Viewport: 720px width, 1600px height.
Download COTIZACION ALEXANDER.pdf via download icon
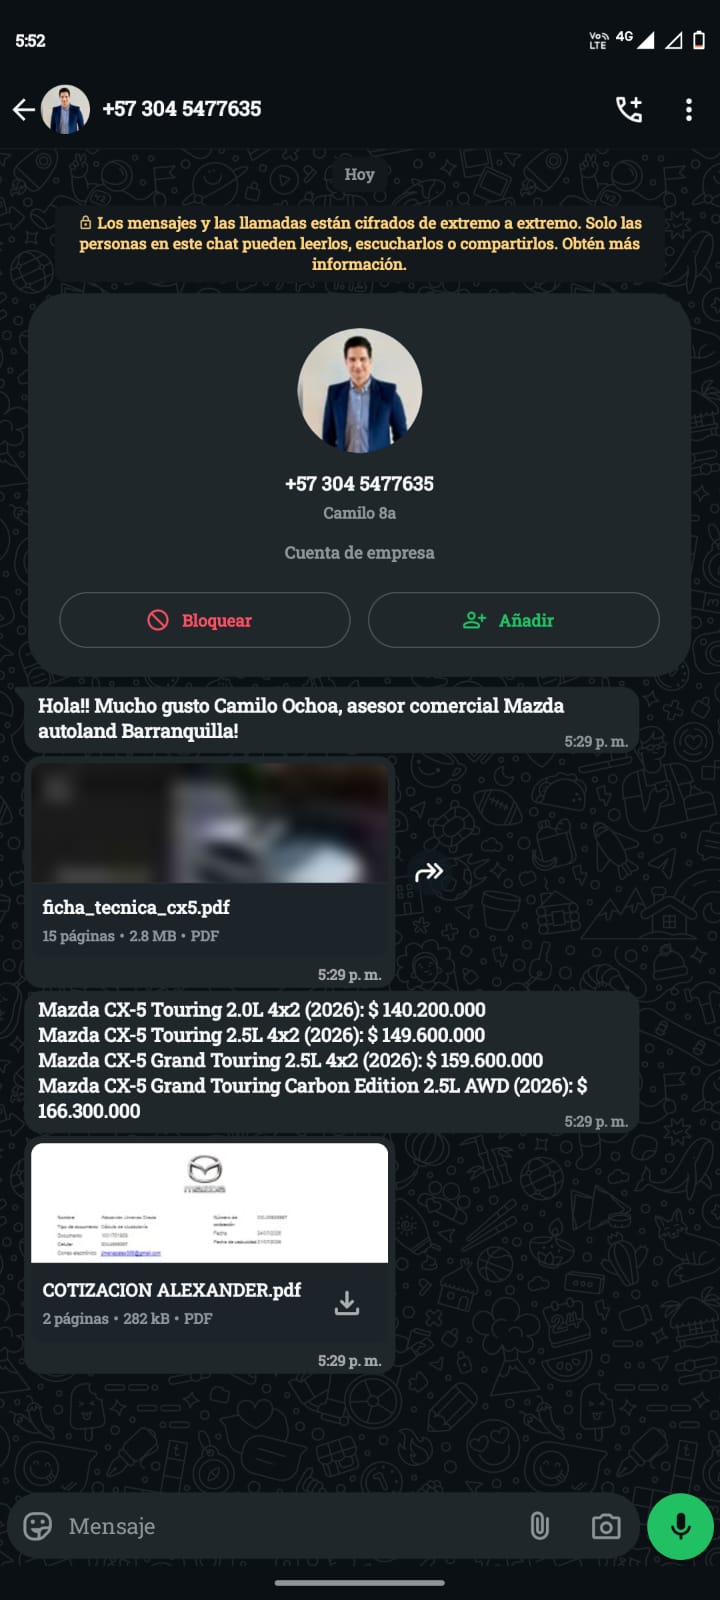pyautogui.click(x=347, y=1303)
